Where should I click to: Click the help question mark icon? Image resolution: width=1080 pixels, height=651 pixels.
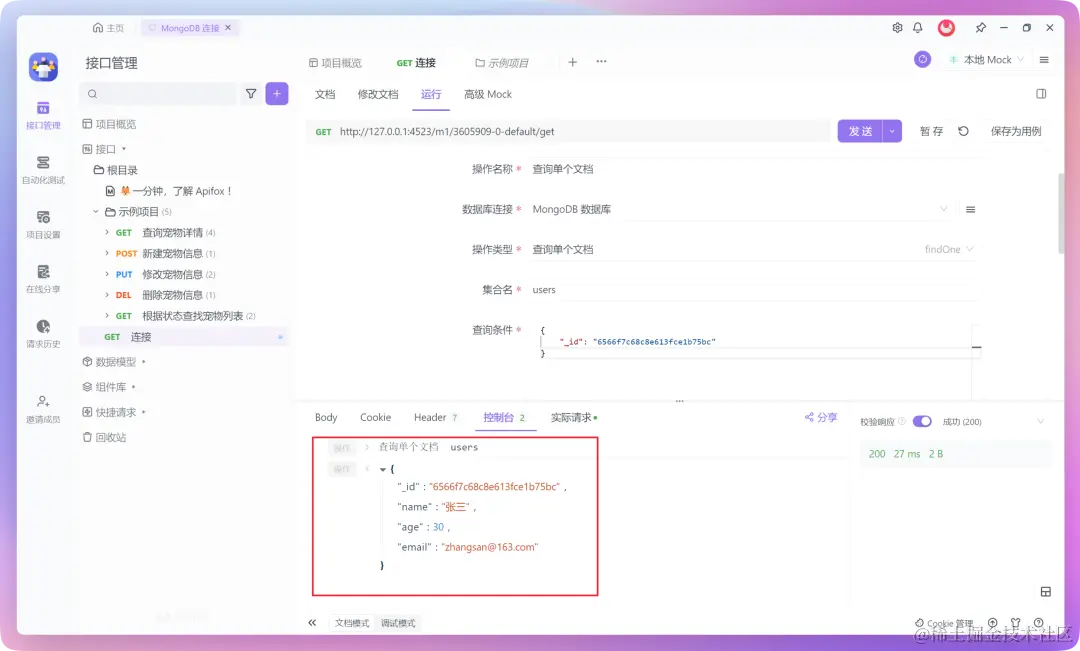[1038, 623]
